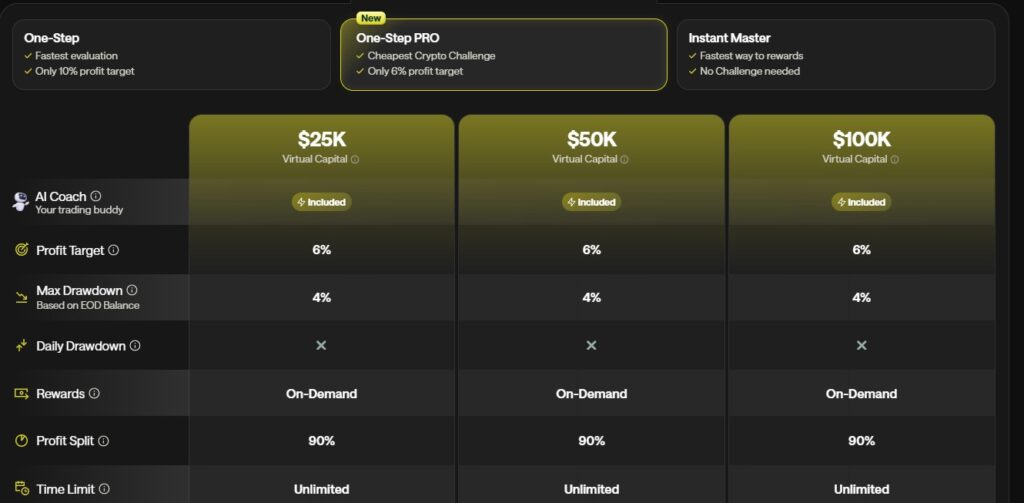The image size is (1024, 503).
Task: Select the $25K plan column header
Action: [x=321, y=145]
